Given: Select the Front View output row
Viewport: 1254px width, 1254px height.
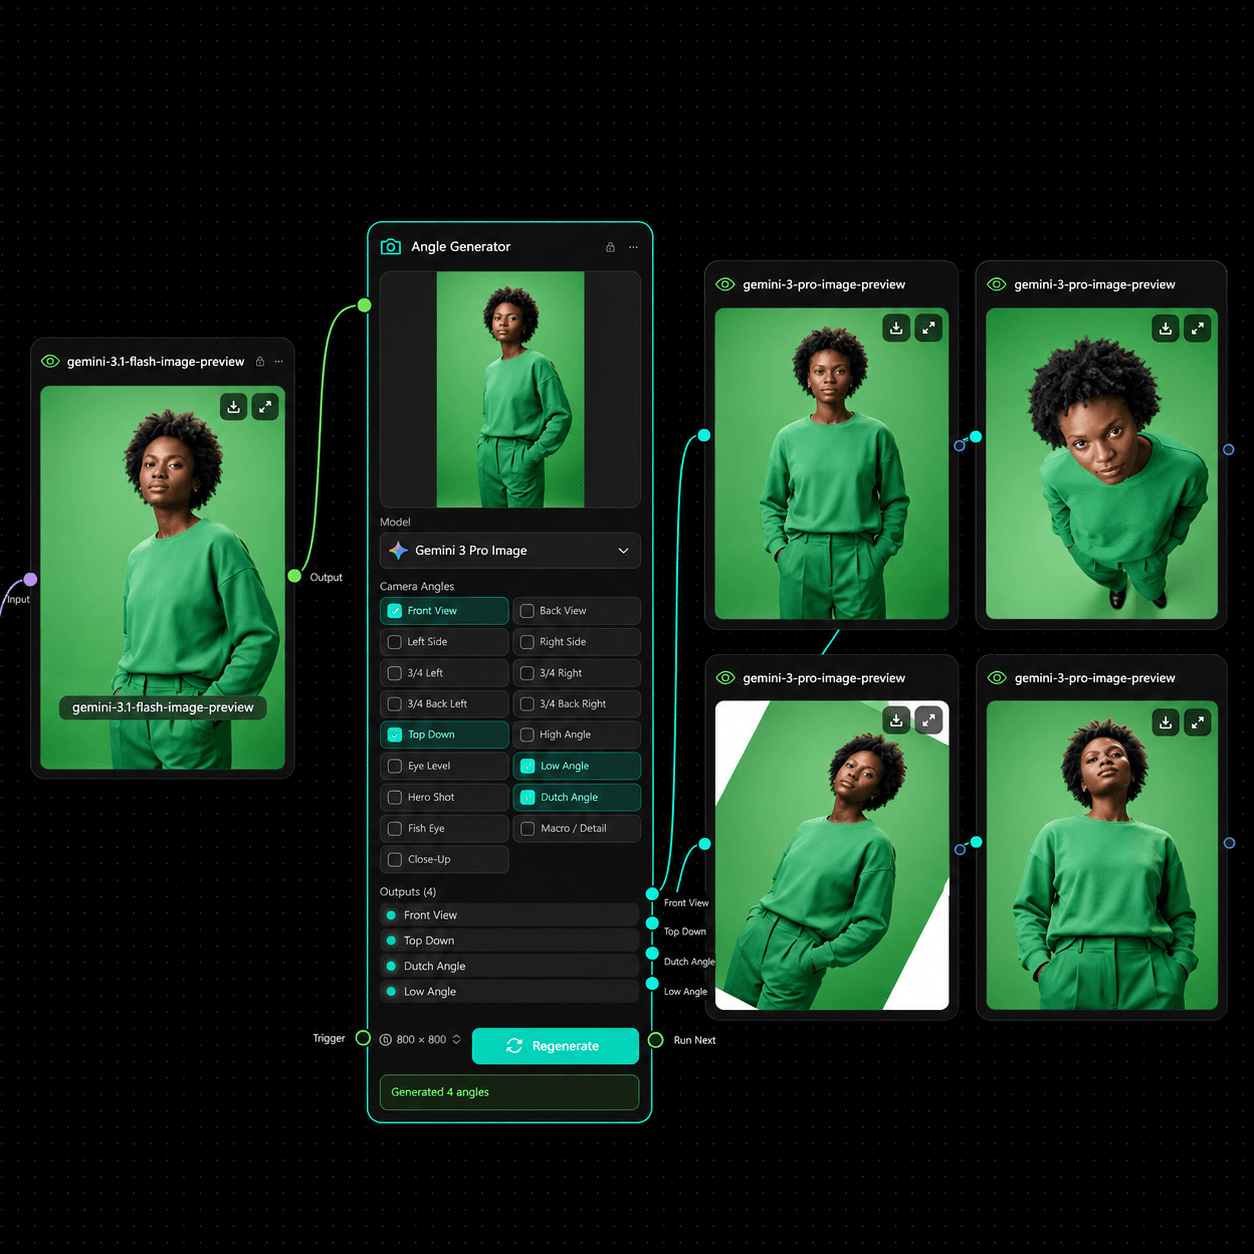Looking at the screenshot, I should 509,915.
